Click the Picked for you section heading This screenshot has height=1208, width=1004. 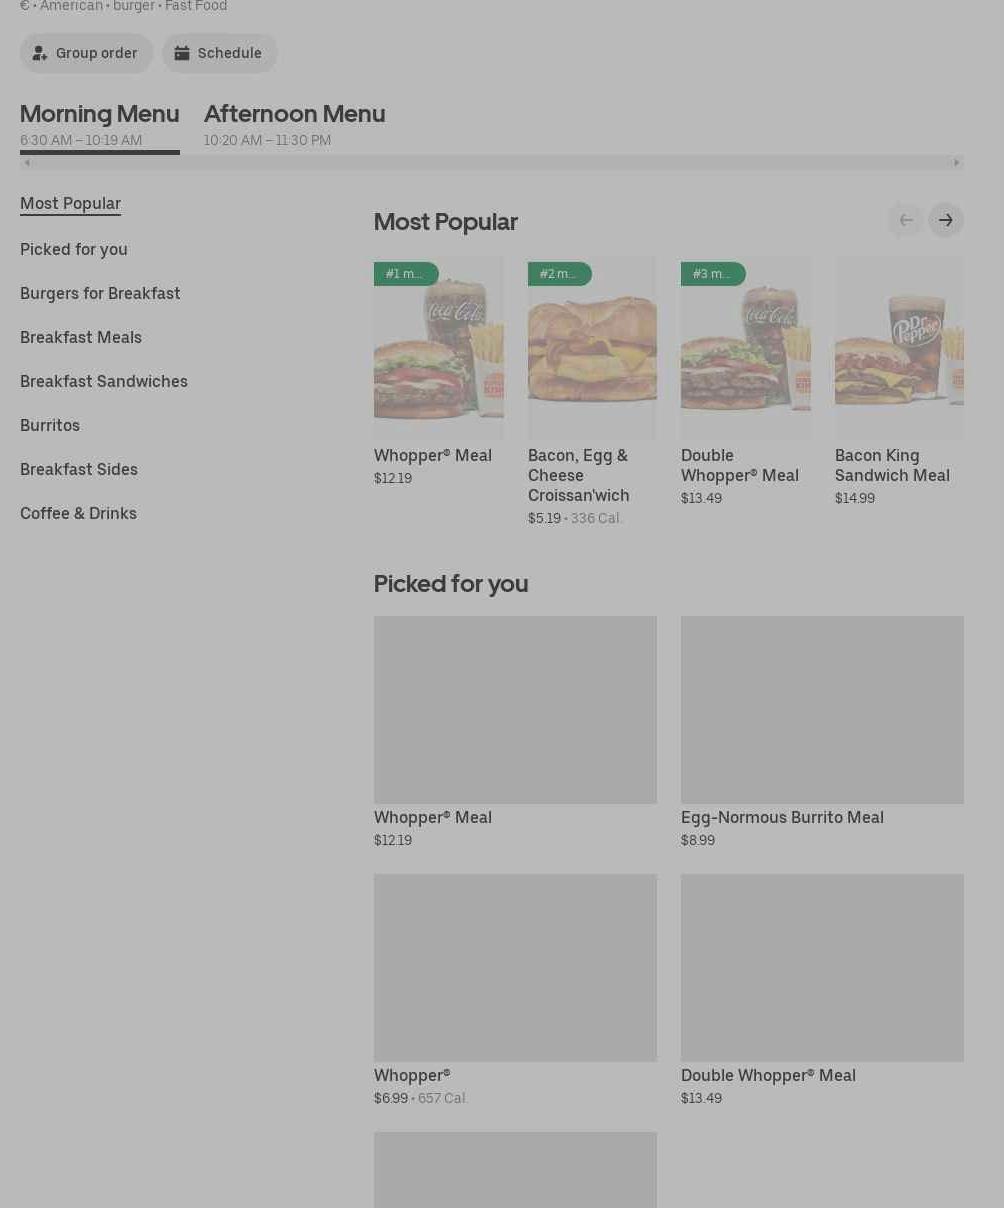coord(451,583)
